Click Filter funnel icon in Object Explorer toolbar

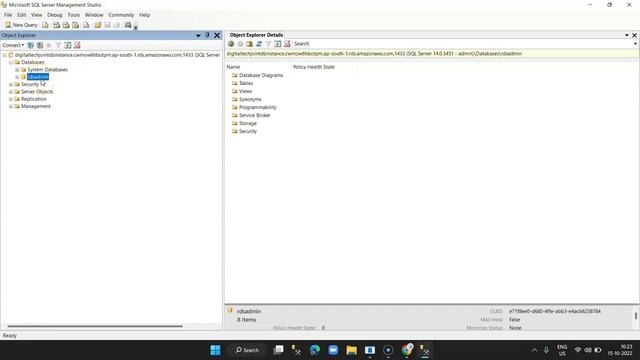coord(58,45)
